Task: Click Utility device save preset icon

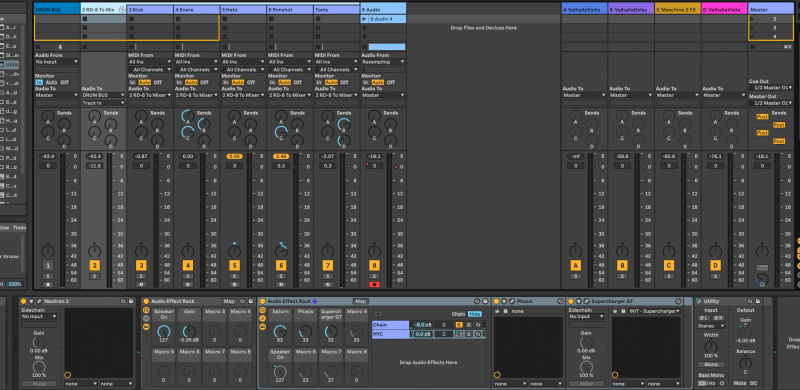Action: [758, 301]
